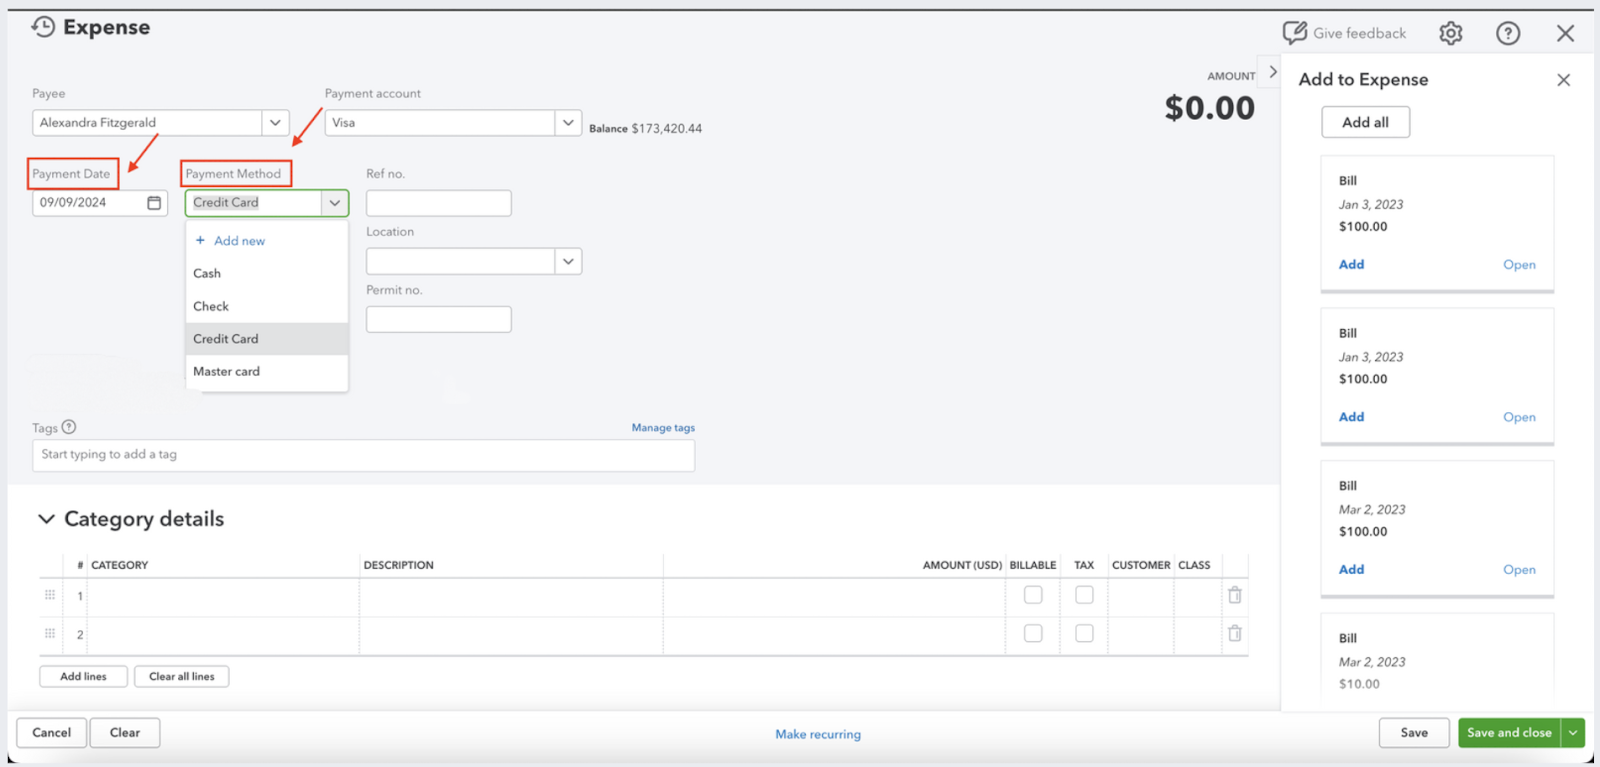This screenshot has height=767, width=1600.
Task: Close the Expense window with X
Action: coord(1566,33)
